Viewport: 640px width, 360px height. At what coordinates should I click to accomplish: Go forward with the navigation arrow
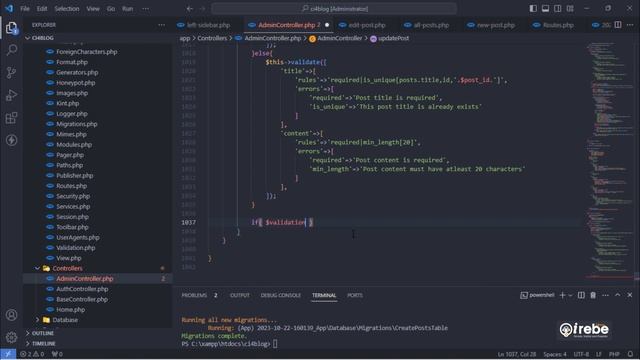point(202,9)
